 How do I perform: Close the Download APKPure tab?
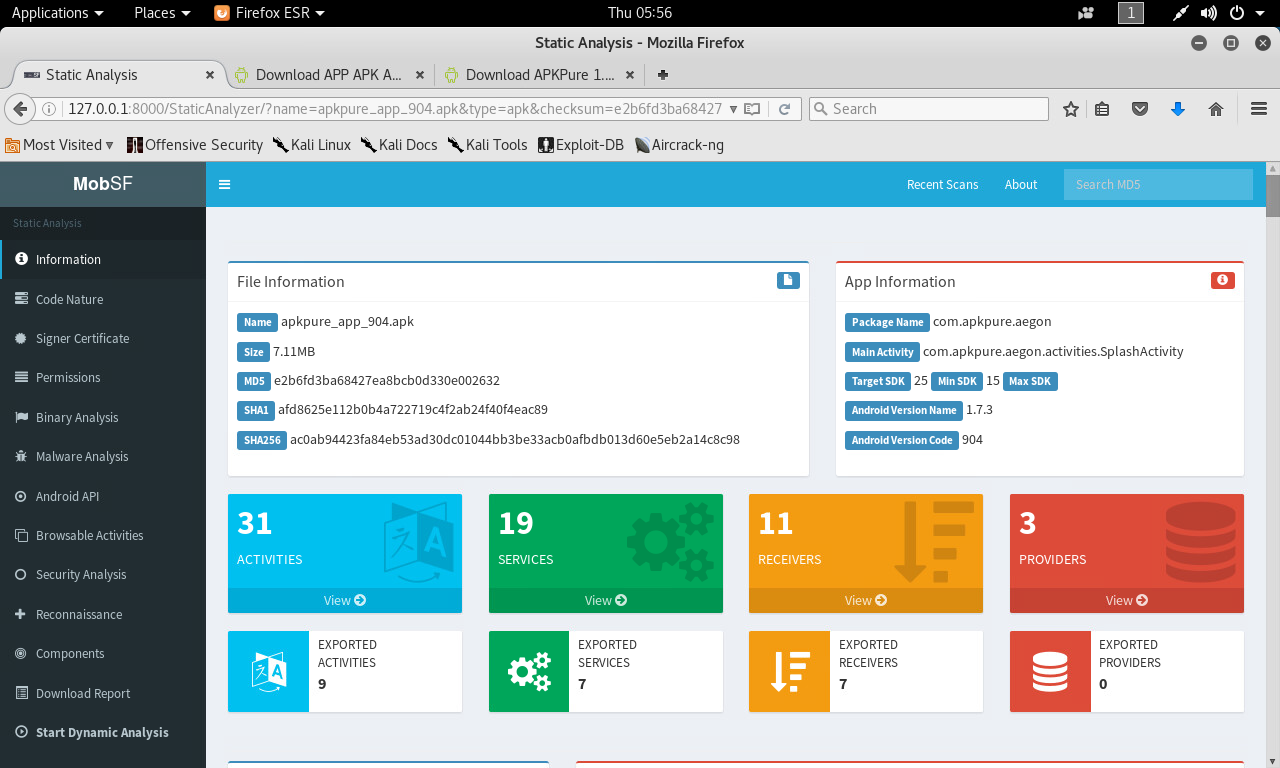pyautogui.click(x=630, y=75)
